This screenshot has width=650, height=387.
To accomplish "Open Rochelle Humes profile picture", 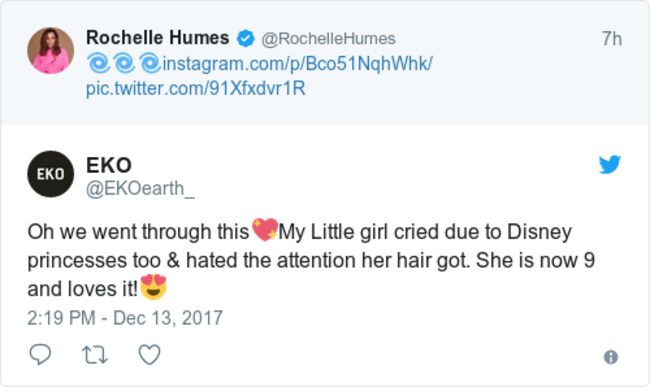I will pos(51,51).
